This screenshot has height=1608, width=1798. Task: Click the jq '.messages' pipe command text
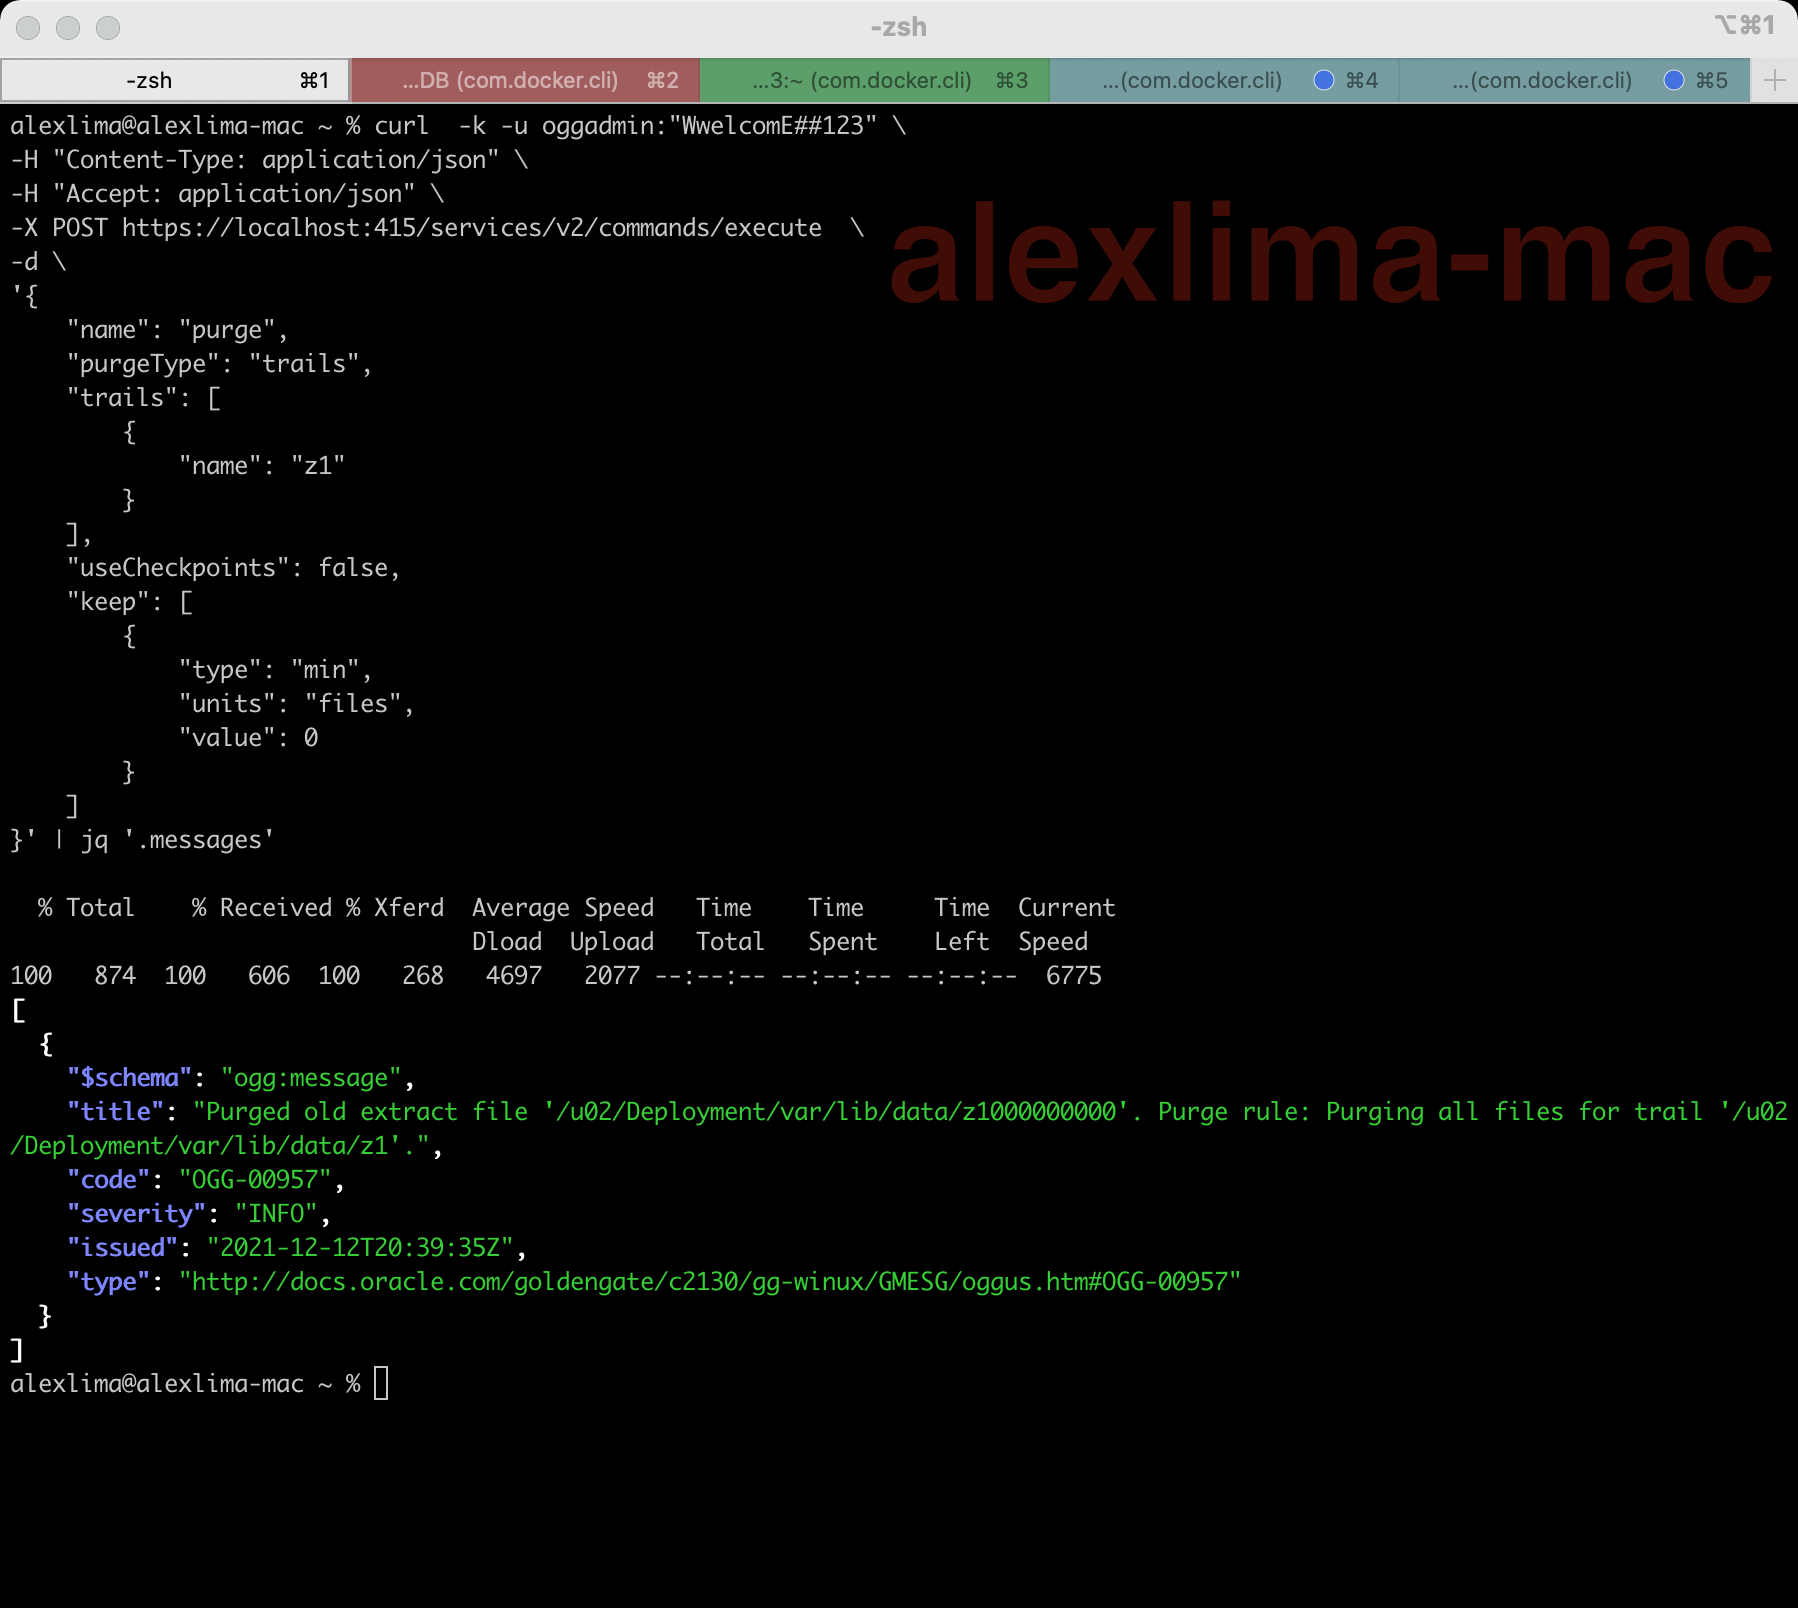coord(177,840)
